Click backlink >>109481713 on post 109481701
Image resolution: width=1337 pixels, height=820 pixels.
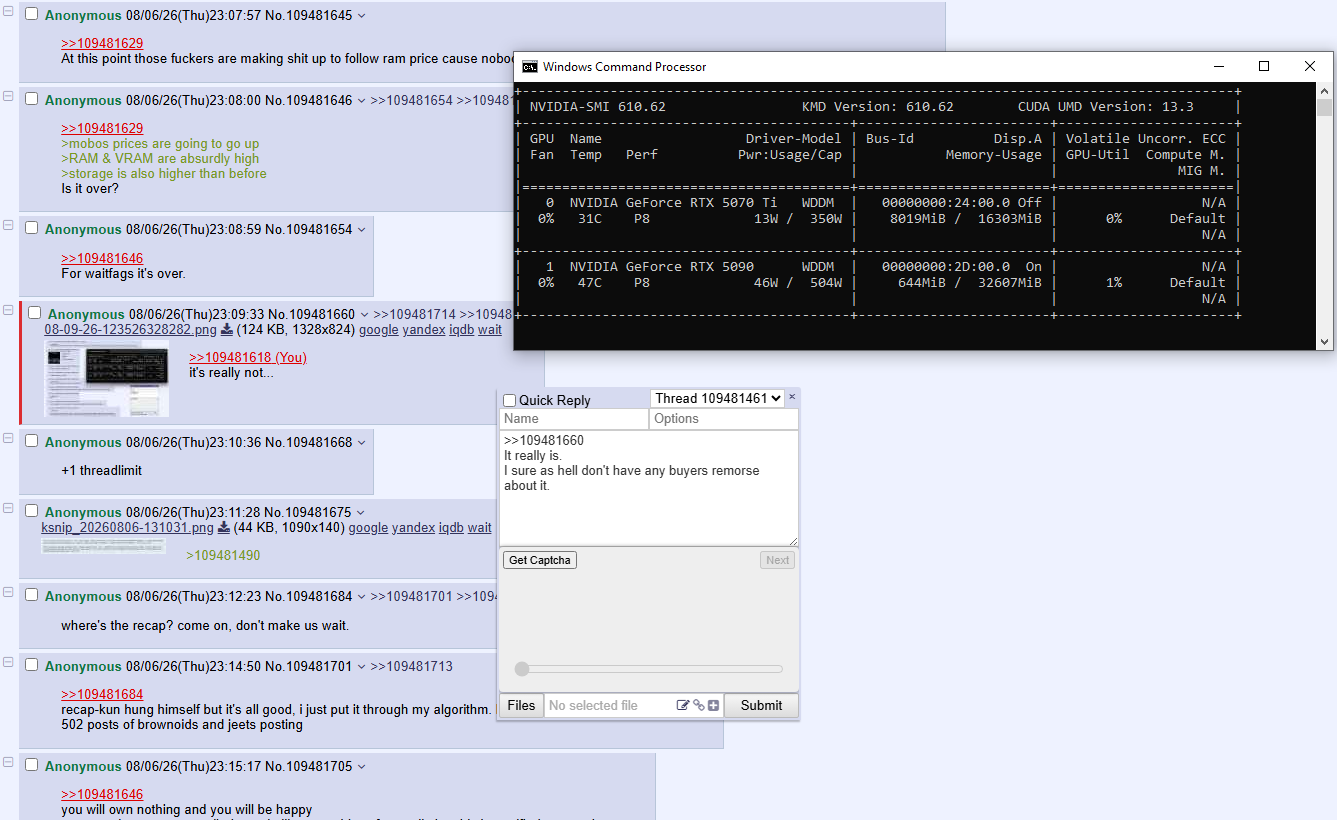click(412, 666)
